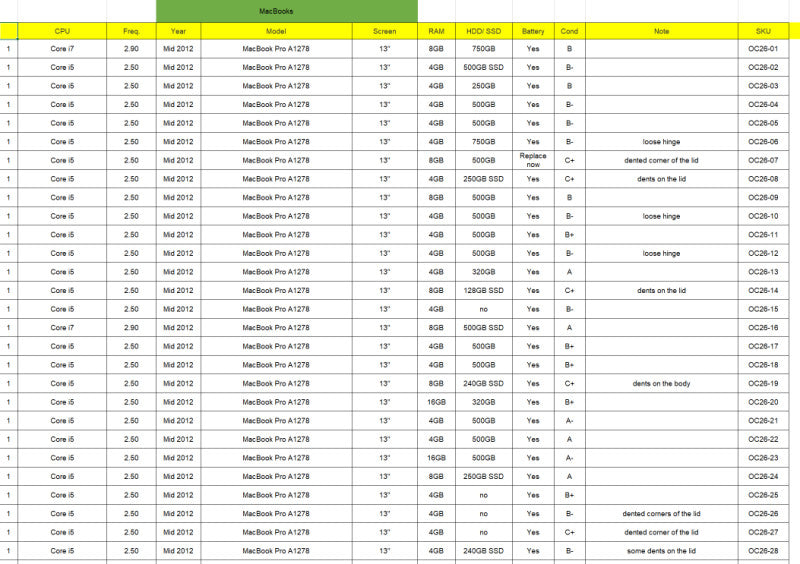Select the 750GB cell in row OC26-01

pos(484,49)
